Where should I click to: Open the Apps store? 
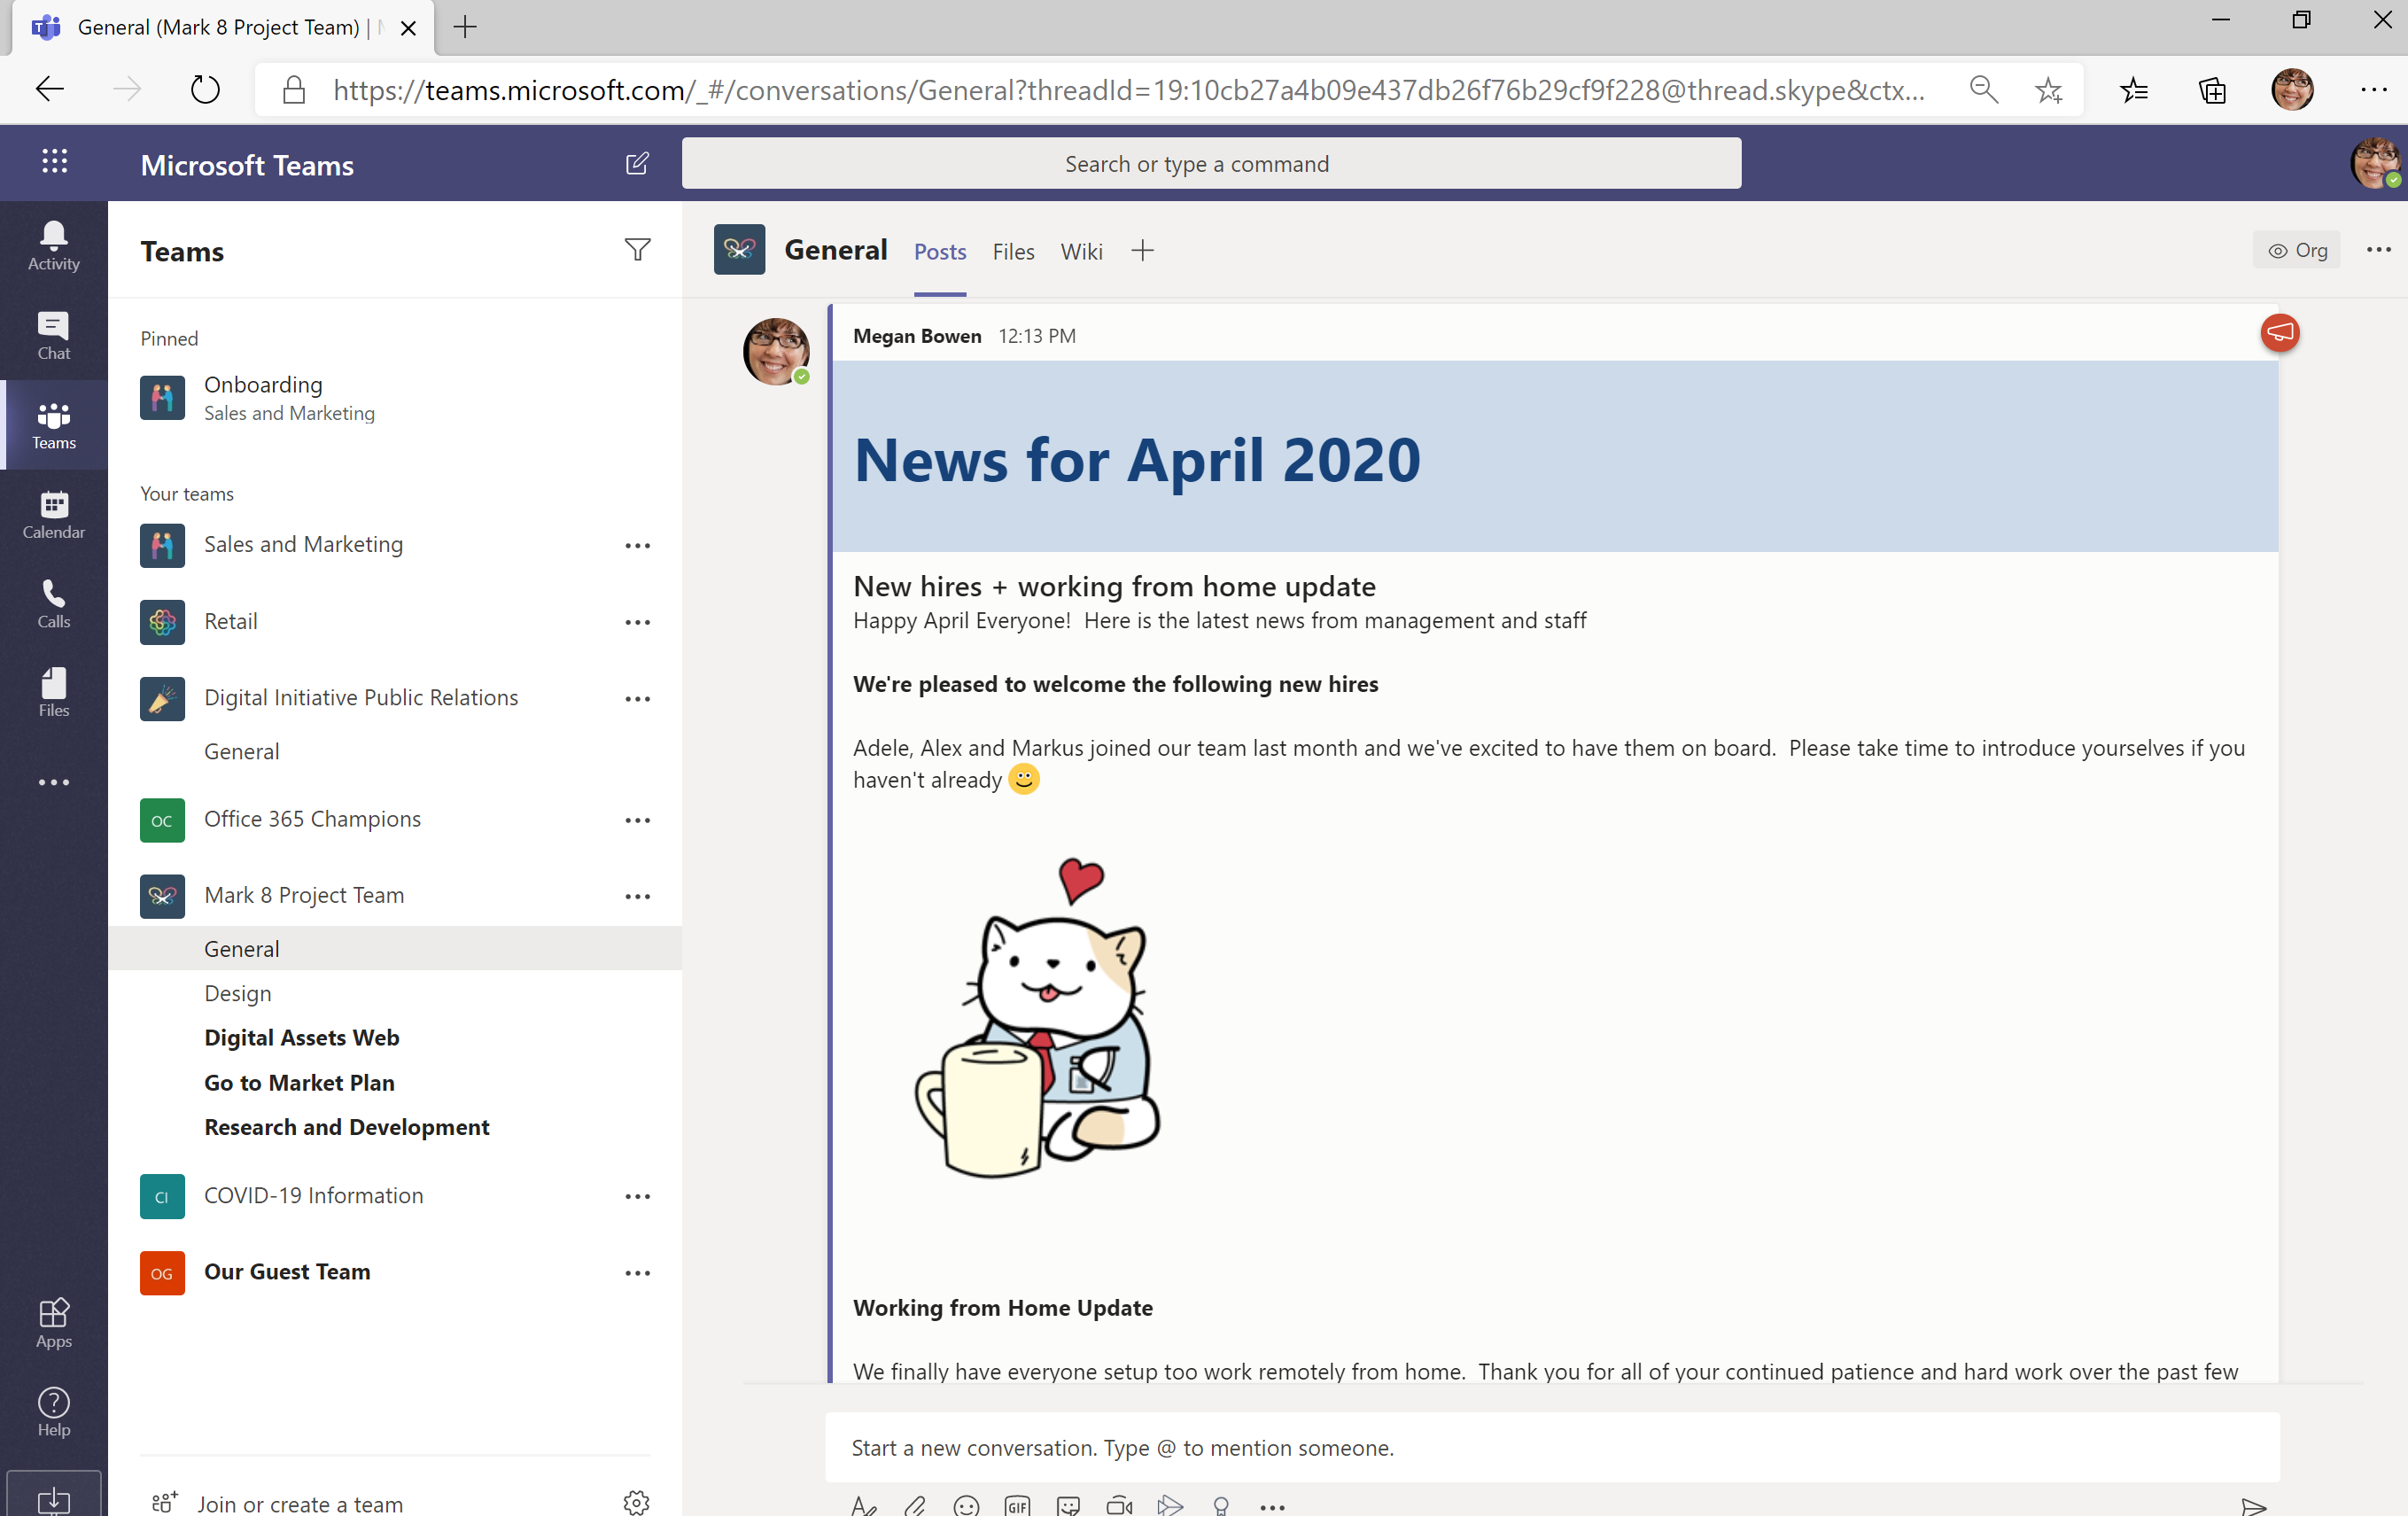(x=54, y=1322)
